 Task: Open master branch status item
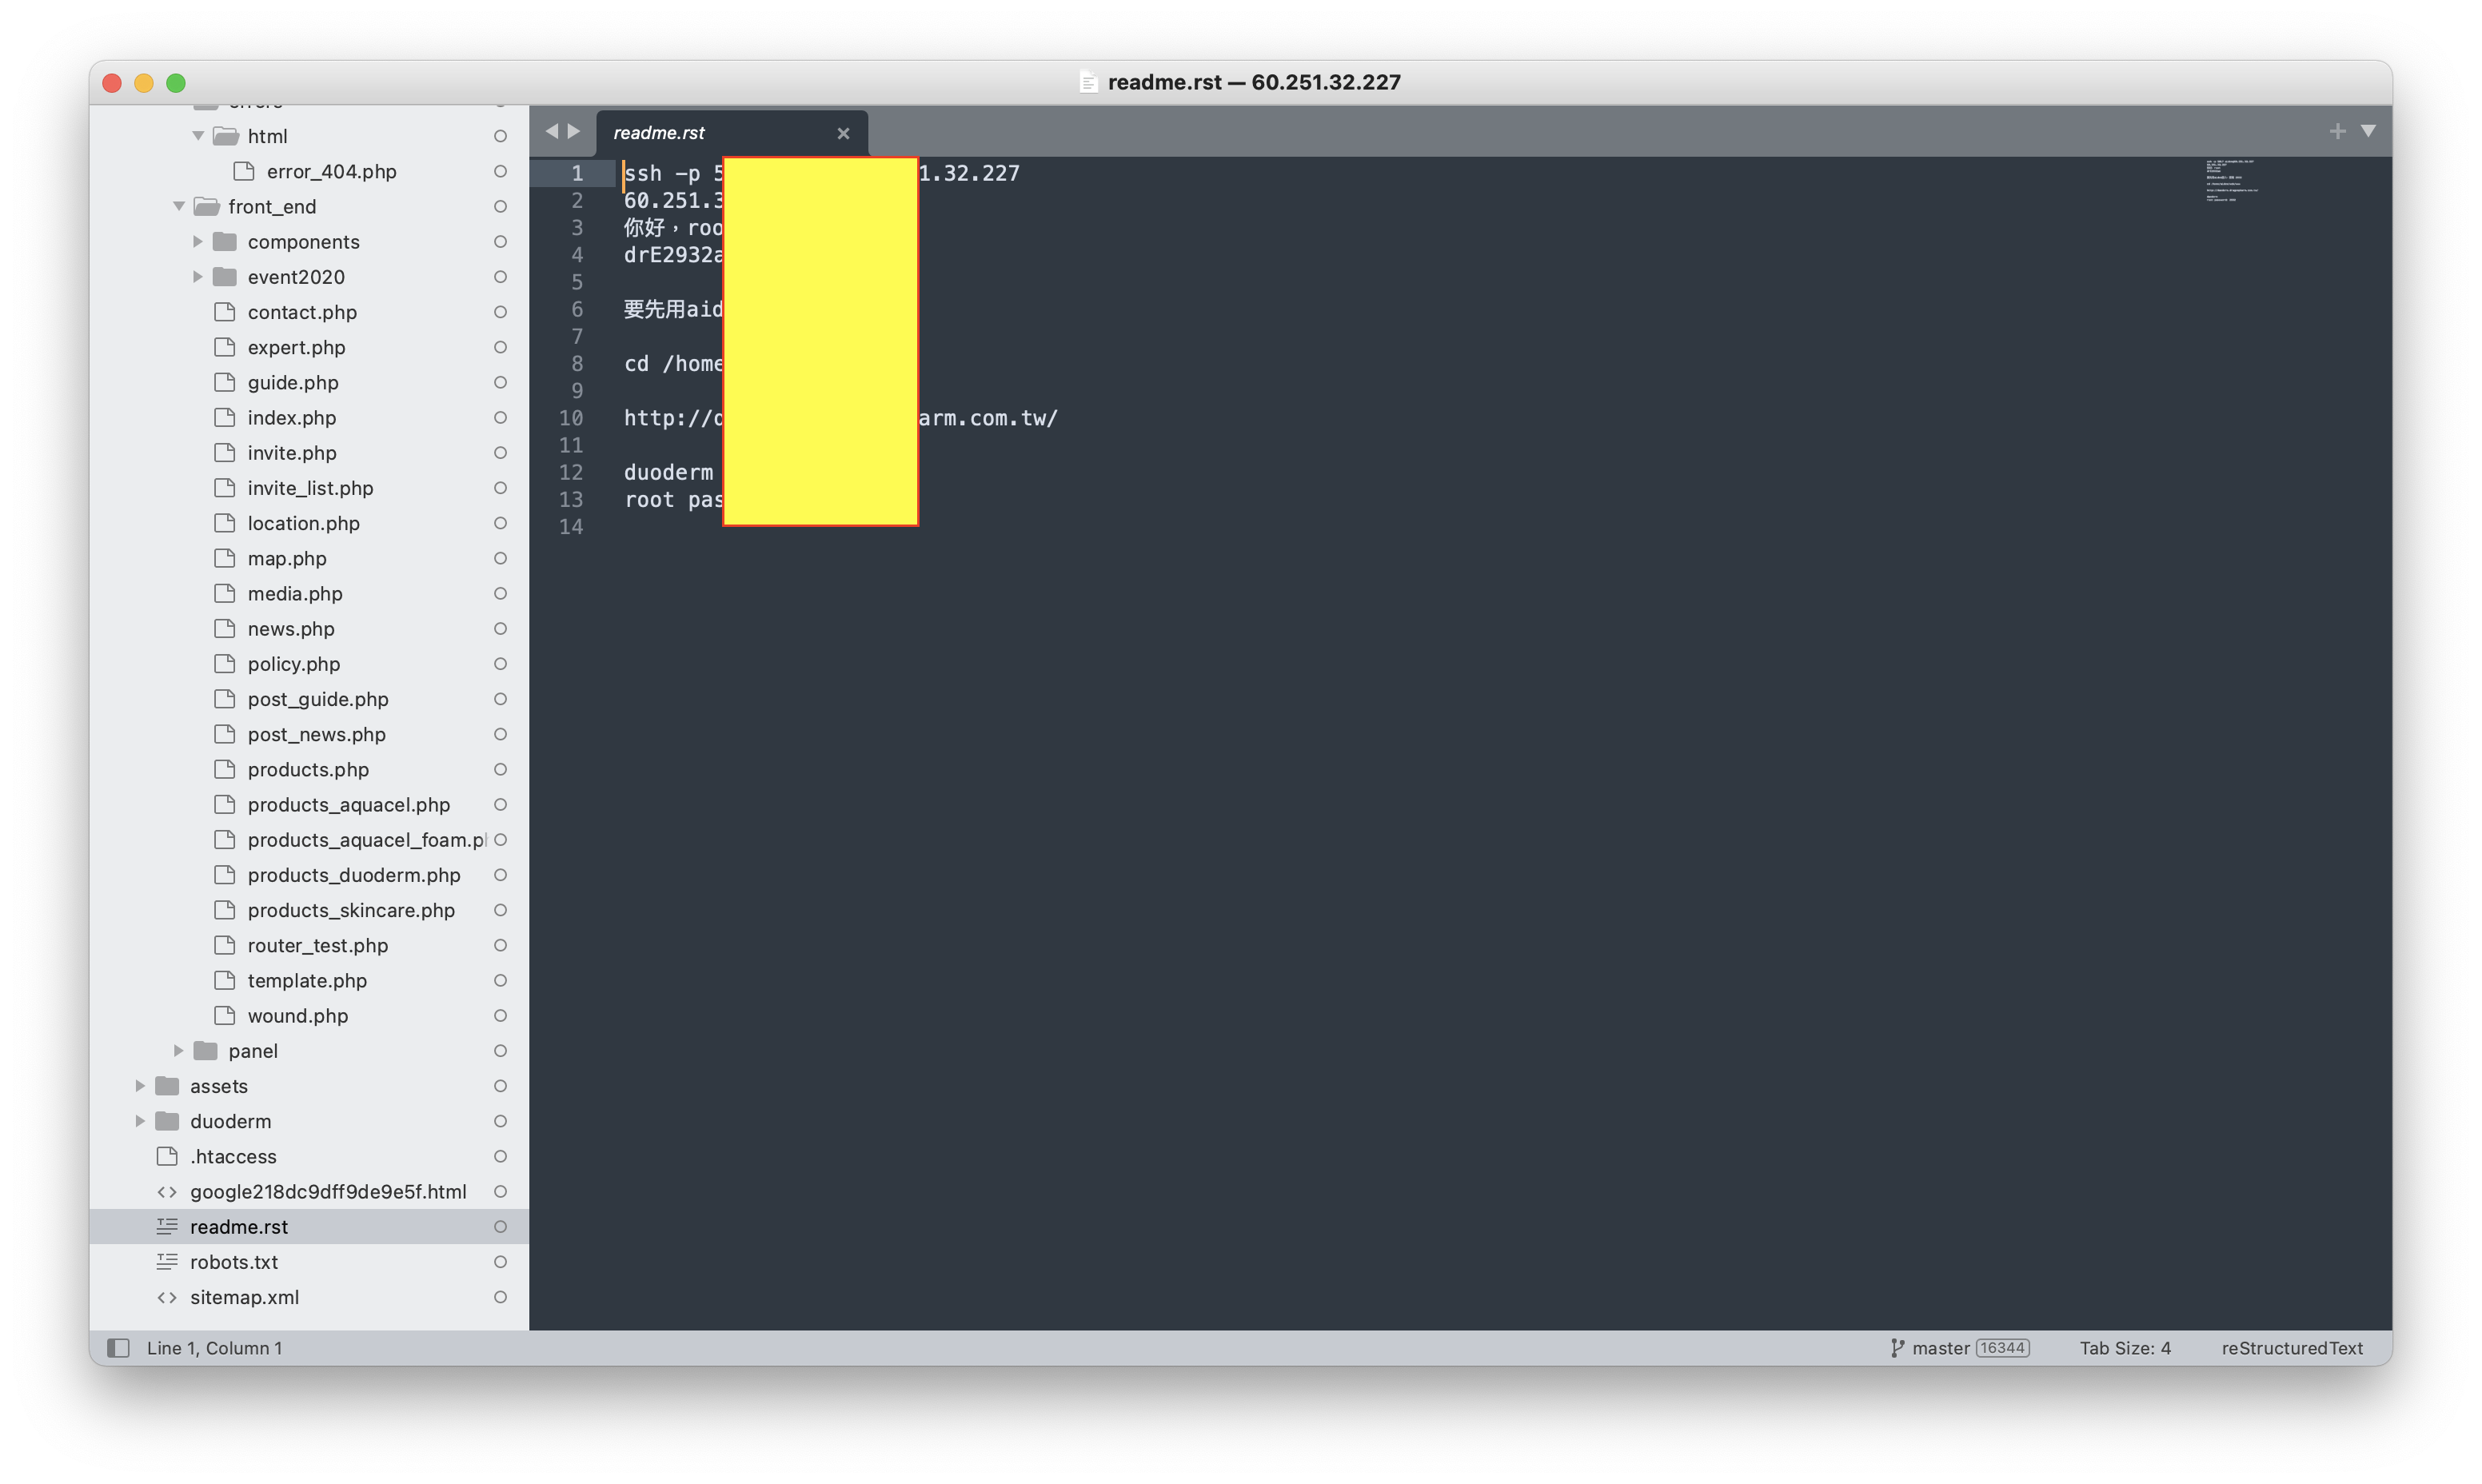1940,1347
